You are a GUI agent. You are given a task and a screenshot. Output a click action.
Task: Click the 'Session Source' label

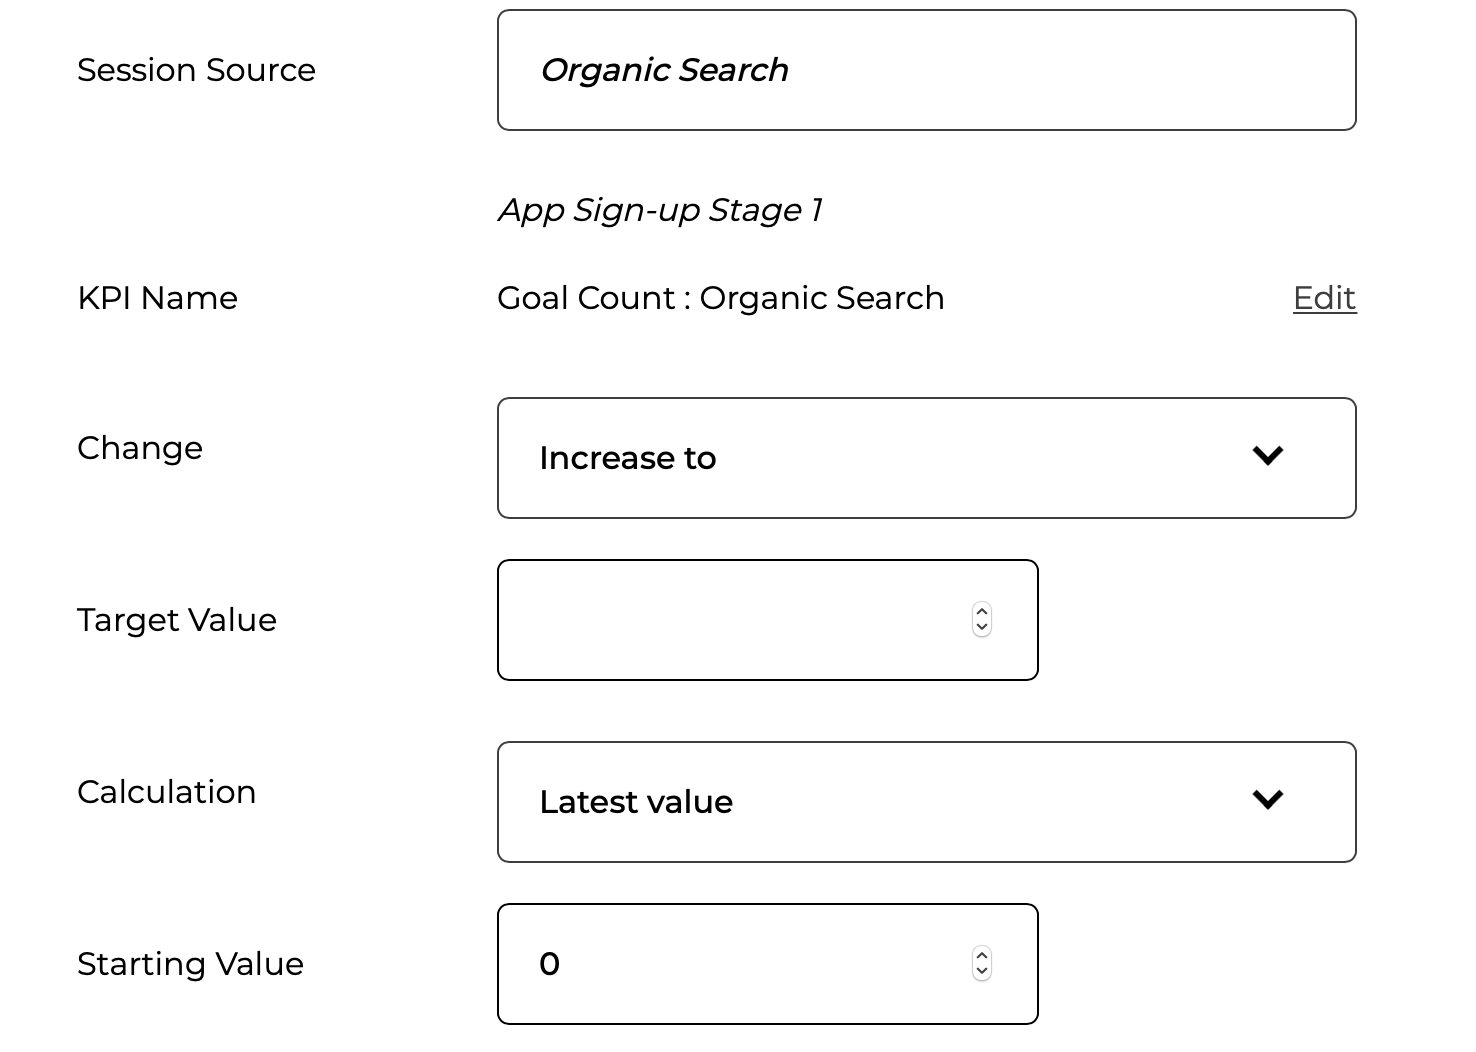[x=196, y=70]
